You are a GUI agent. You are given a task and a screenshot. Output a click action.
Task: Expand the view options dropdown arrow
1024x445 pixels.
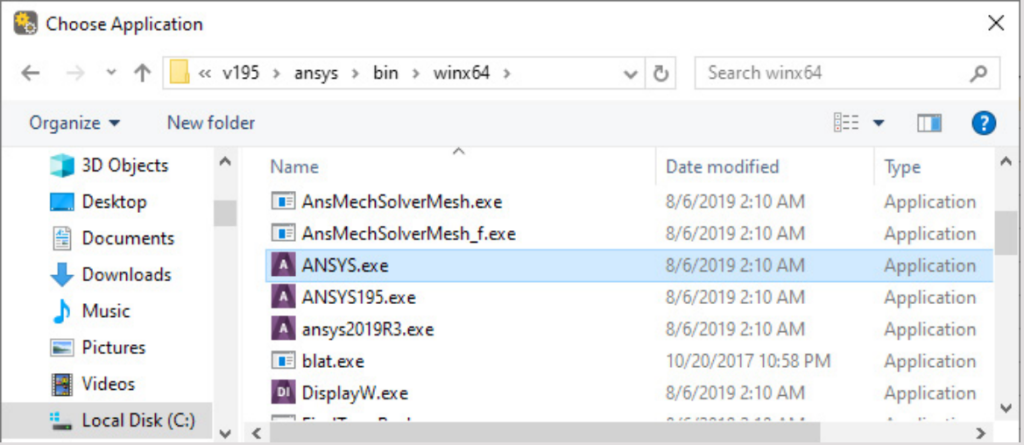(878, 123)
